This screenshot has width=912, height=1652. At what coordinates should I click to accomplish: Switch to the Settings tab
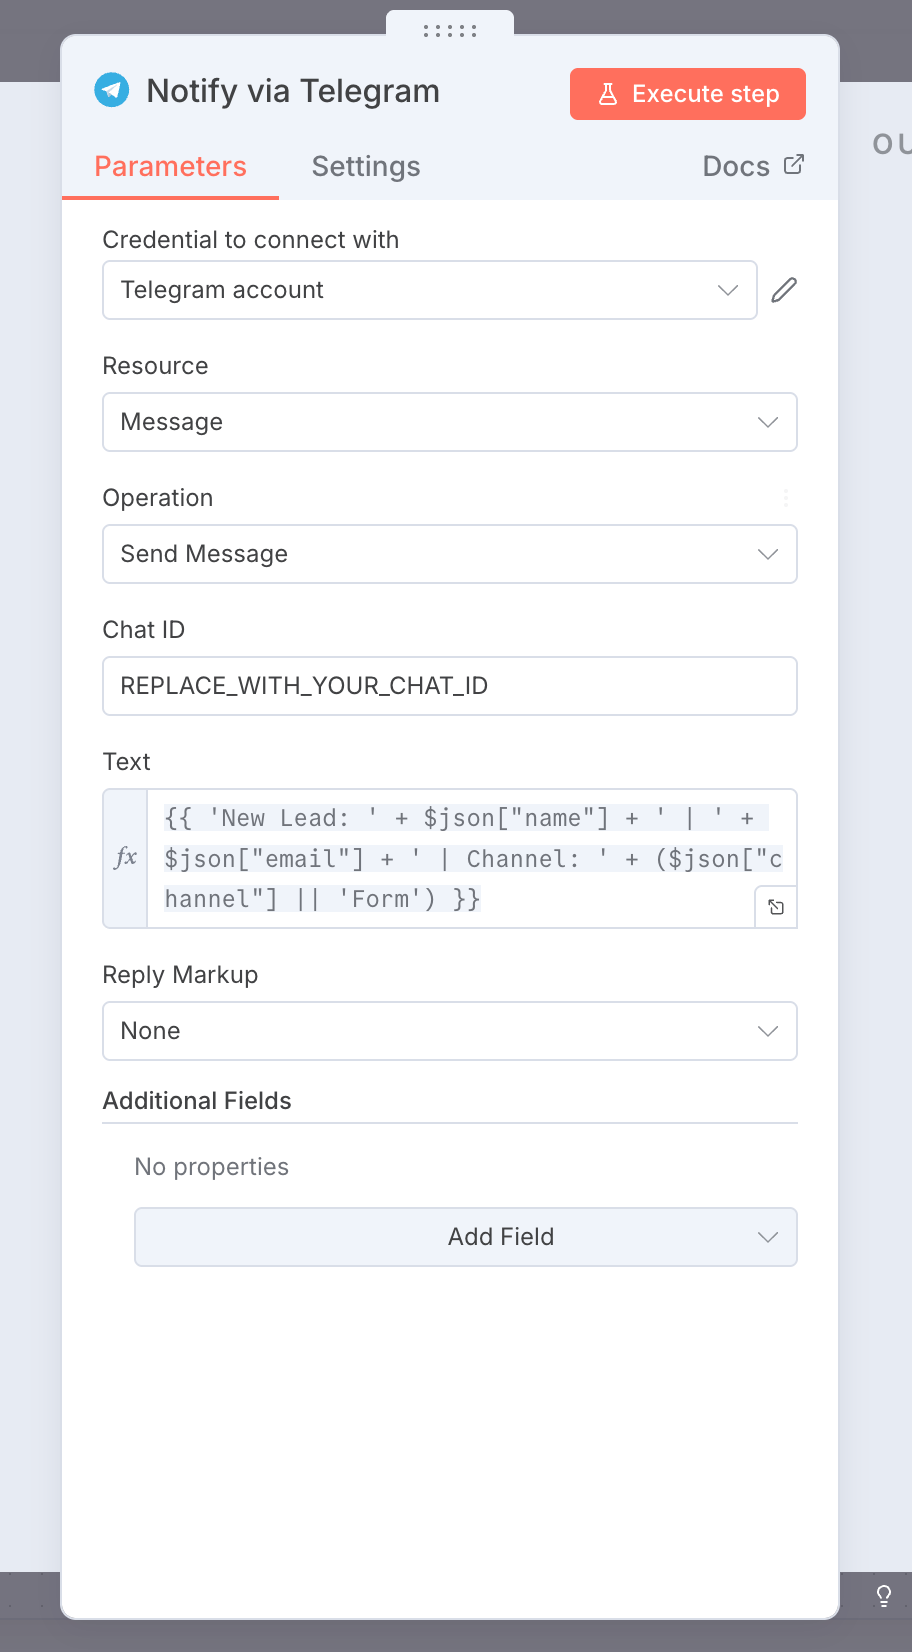[366, 166]
